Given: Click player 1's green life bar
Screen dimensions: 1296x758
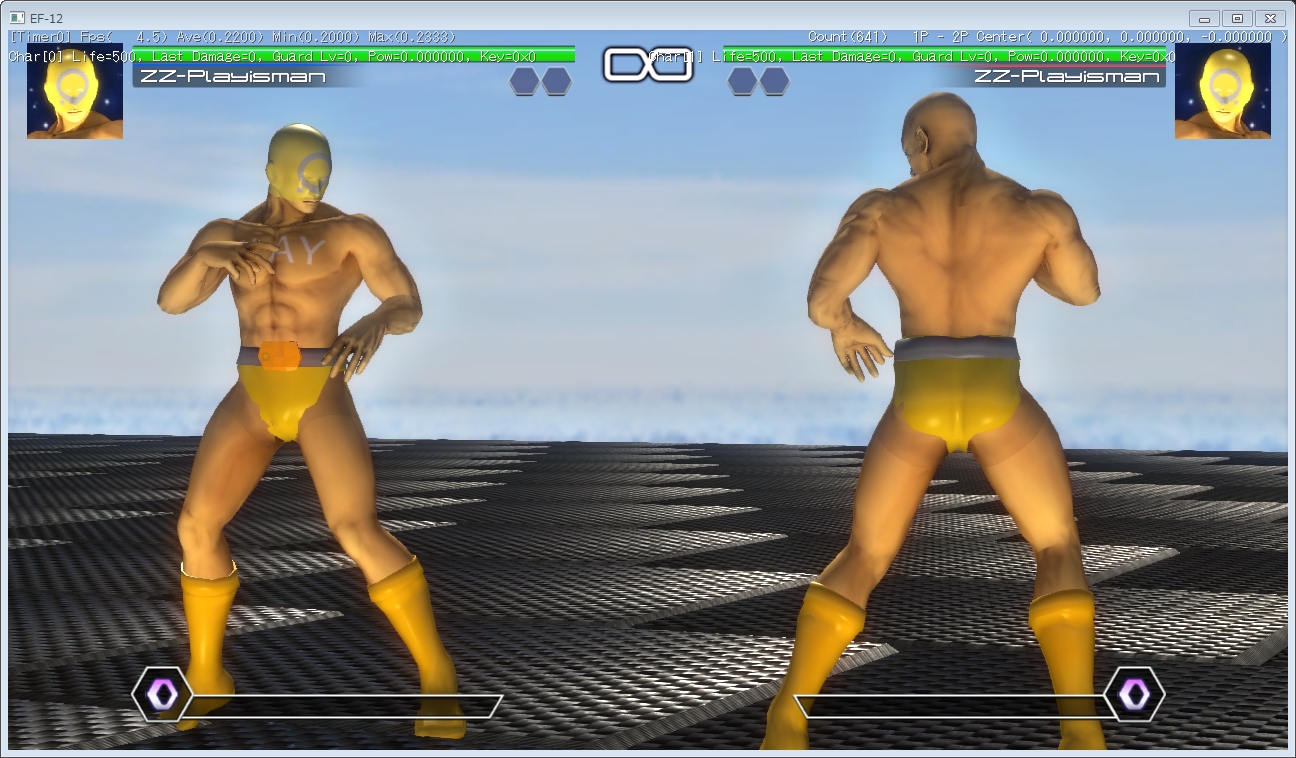Looking at the screenshot, I should coord(354,55).
